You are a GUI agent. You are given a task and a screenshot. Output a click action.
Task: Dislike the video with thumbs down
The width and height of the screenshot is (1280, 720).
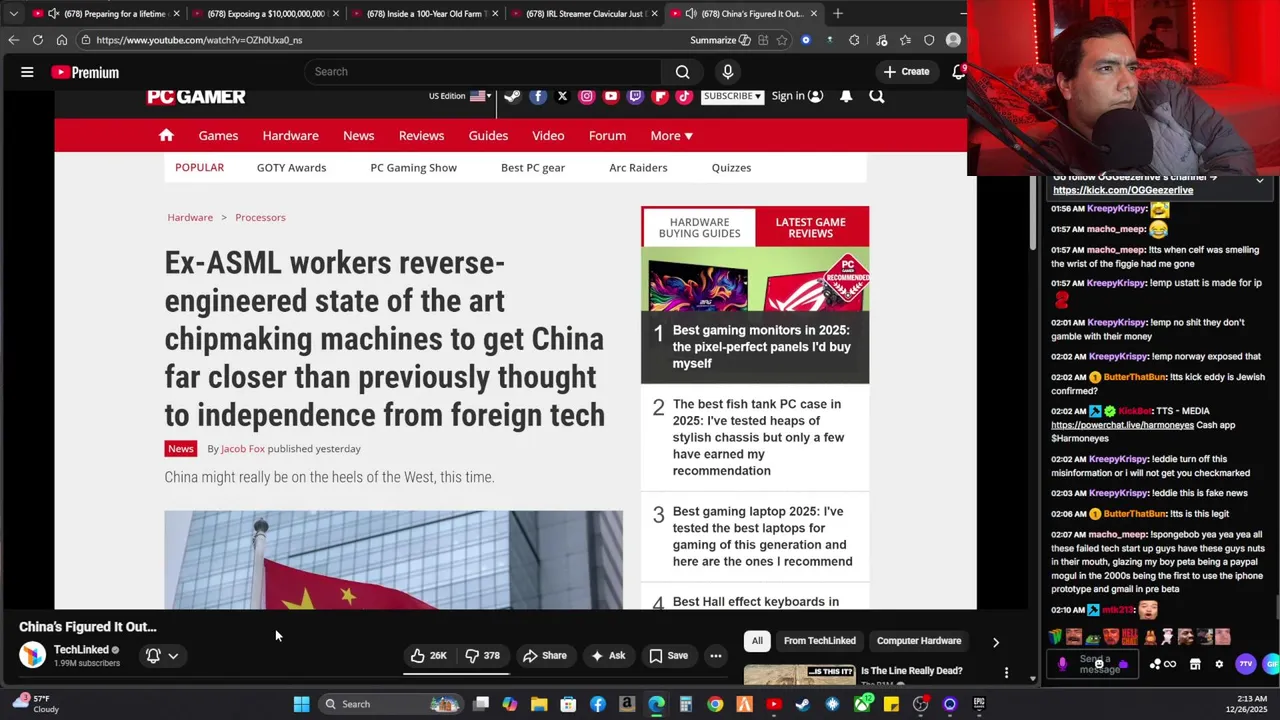[482, 656]
